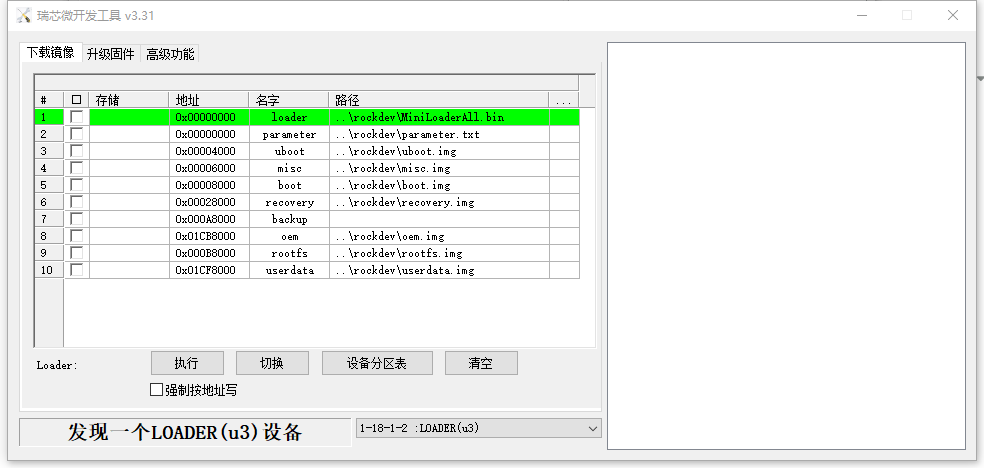Screen dimensions: 984x468
Task: Select the MiniLoaderAll.bin path cell
Action: (x=439, y=117)
